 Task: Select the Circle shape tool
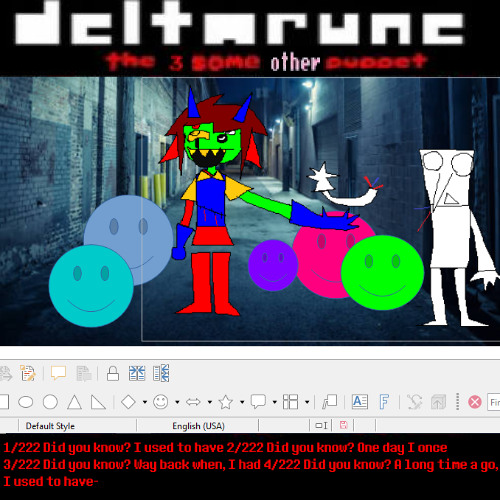coord(50,402)
